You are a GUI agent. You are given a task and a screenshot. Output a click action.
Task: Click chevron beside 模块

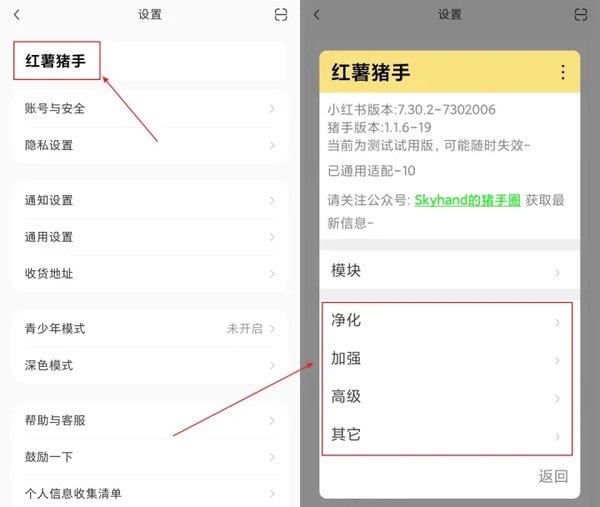click(557, 272)
